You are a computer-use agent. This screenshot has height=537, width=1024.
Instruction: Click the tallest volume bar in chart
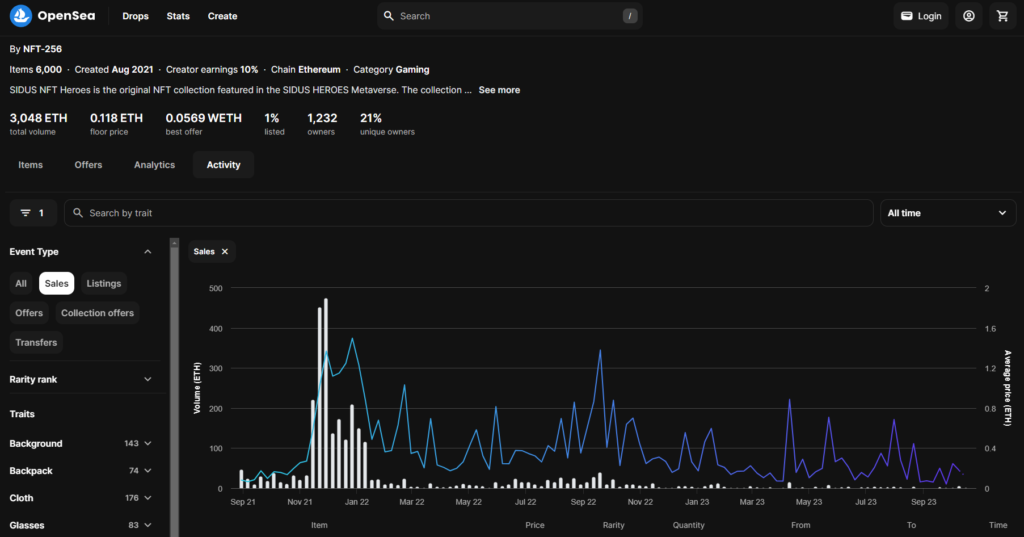(x=326, y=393)
